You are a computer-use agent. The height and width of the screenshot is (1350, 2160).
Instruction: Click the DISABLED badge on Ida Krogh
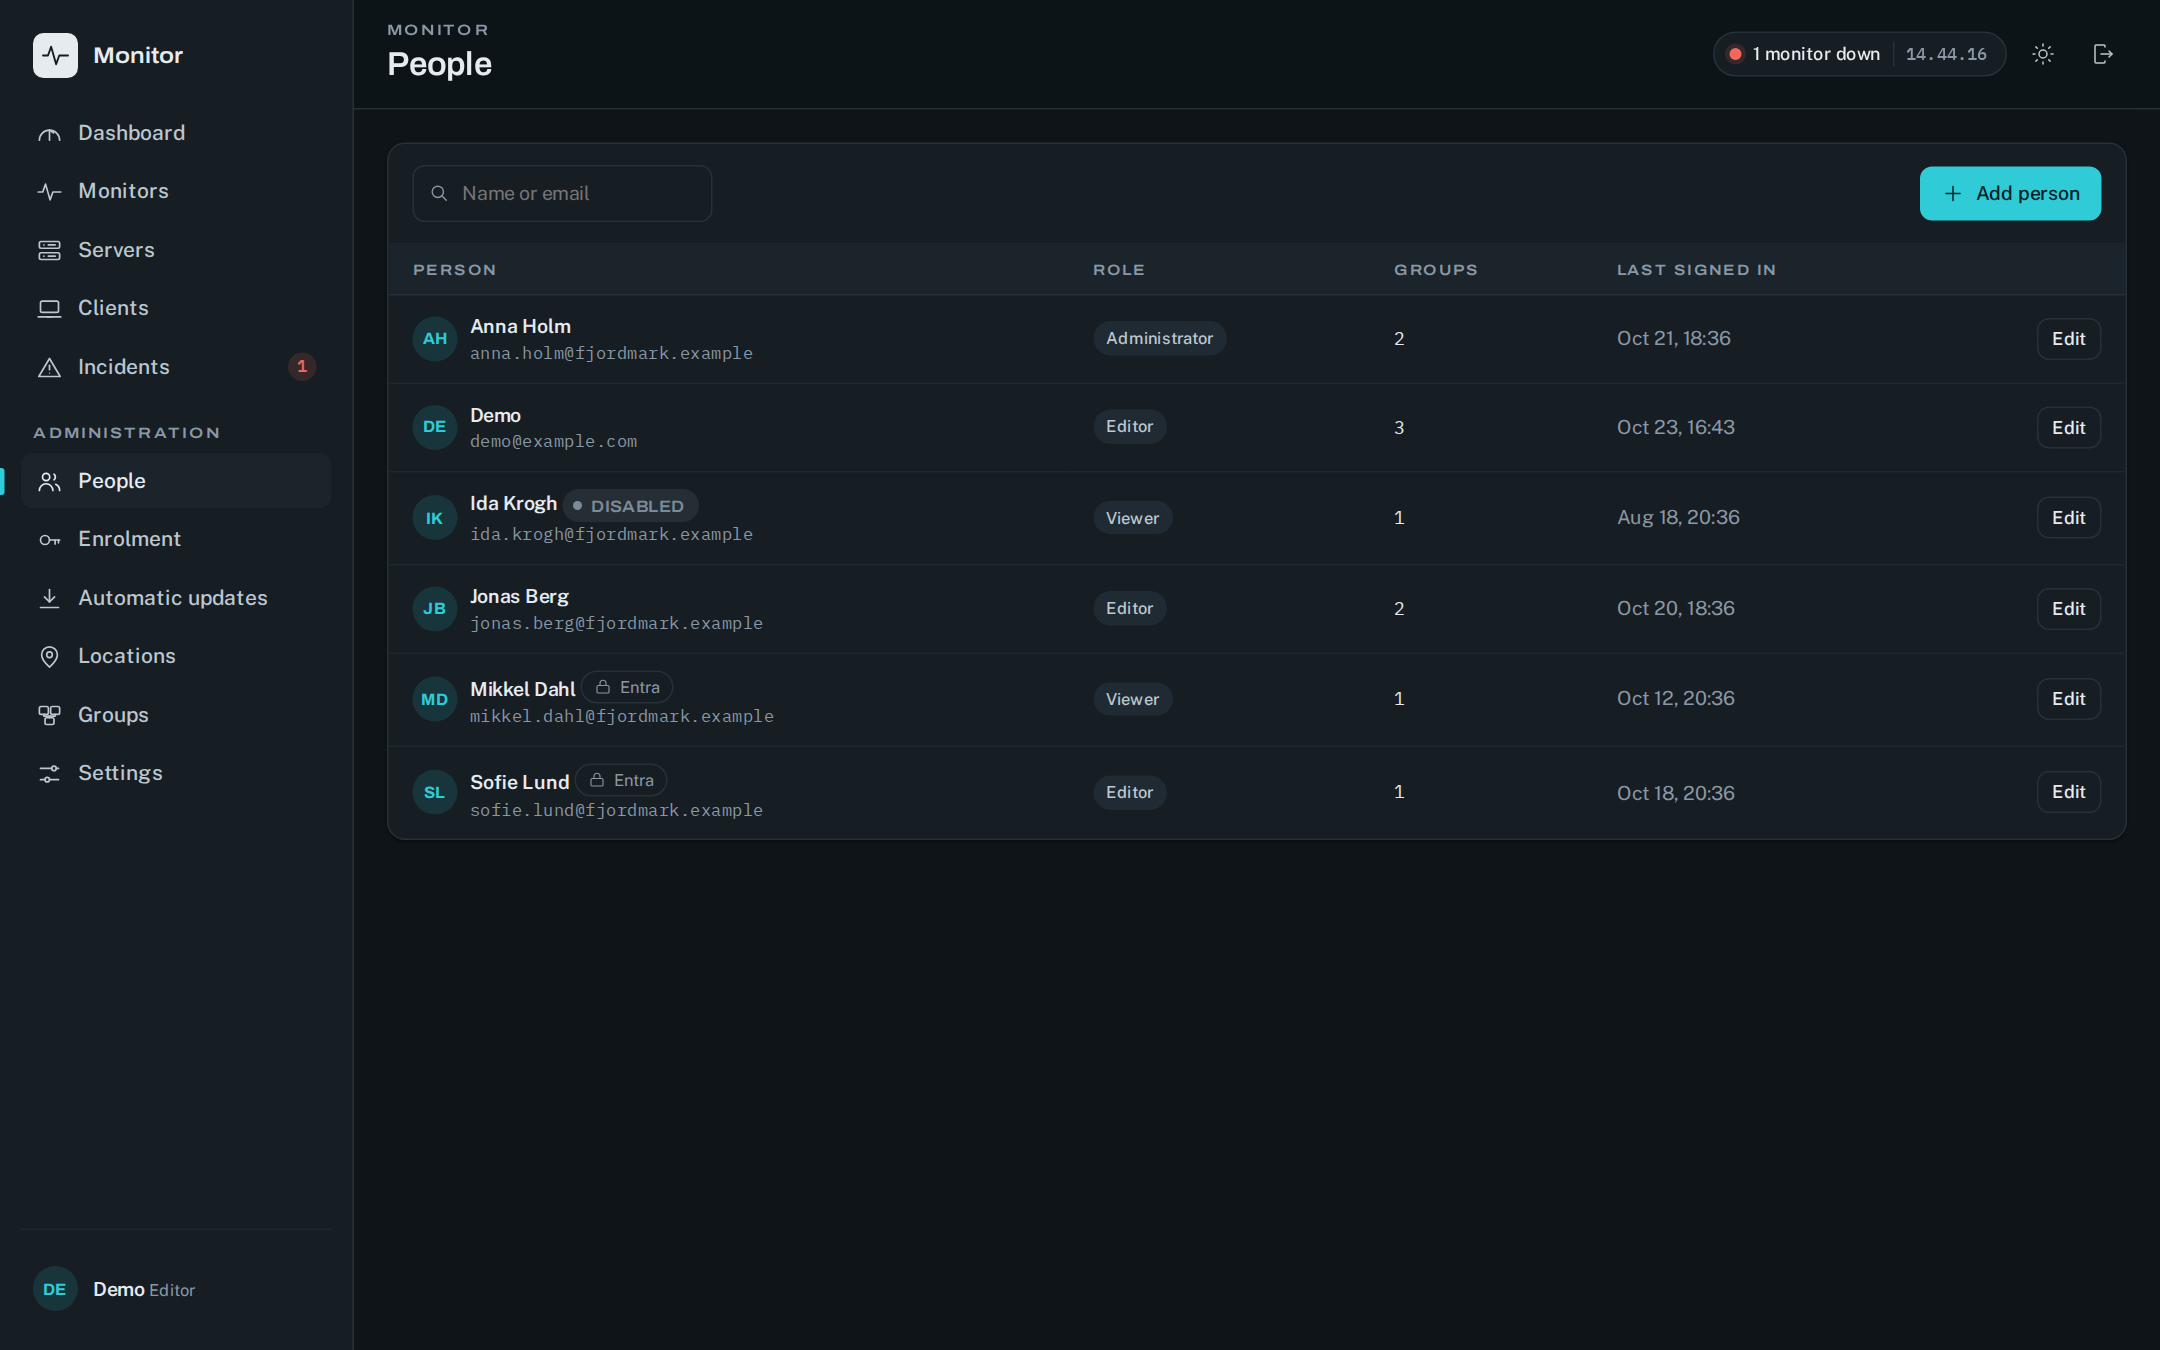tap(630, 506)
